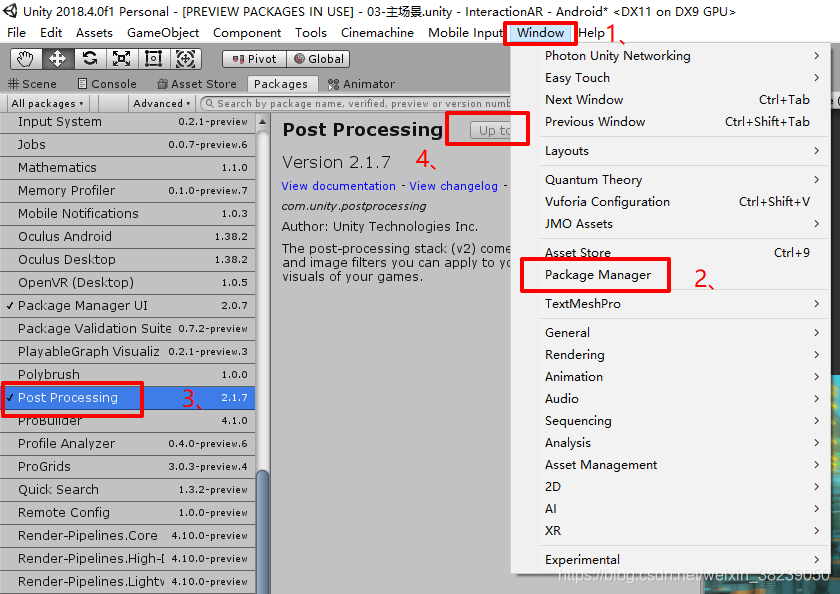This screenshot has width=840, height=594.
Task: Select Memory Profiler package
Action: (128, 191)
